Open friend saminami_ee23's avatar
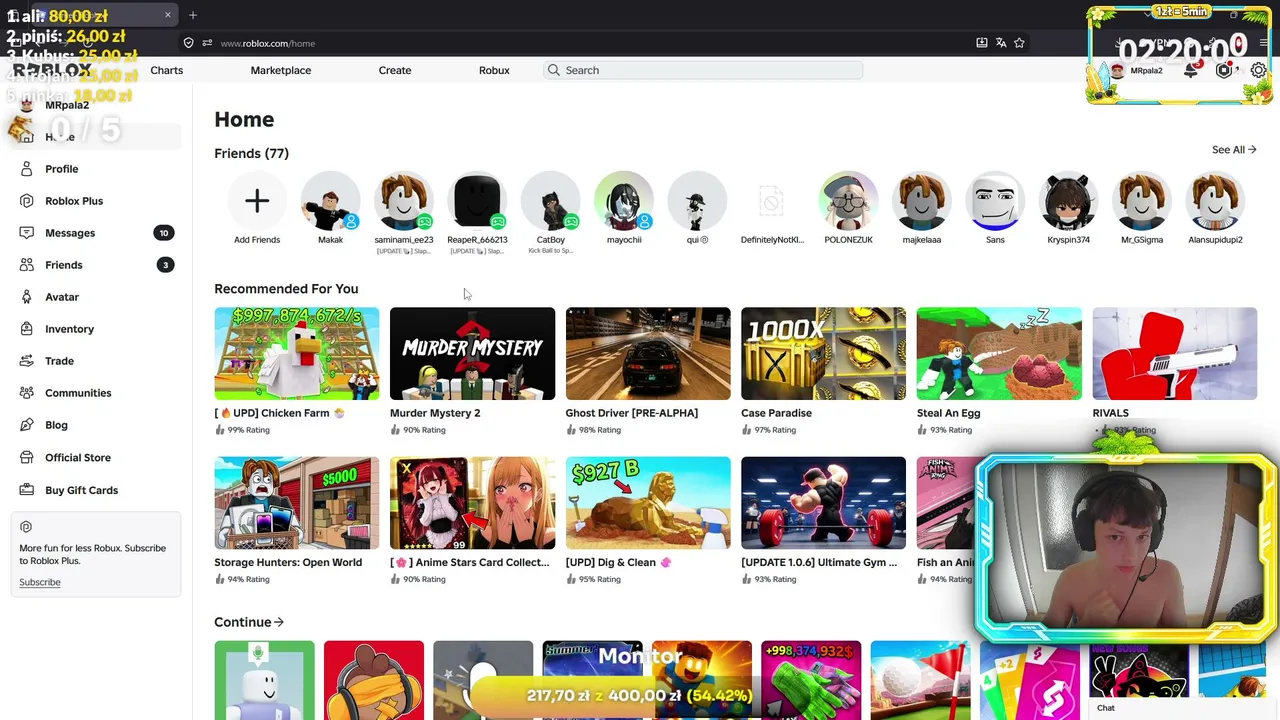This screenshot has height=720, width=1280. click(404, 201)
